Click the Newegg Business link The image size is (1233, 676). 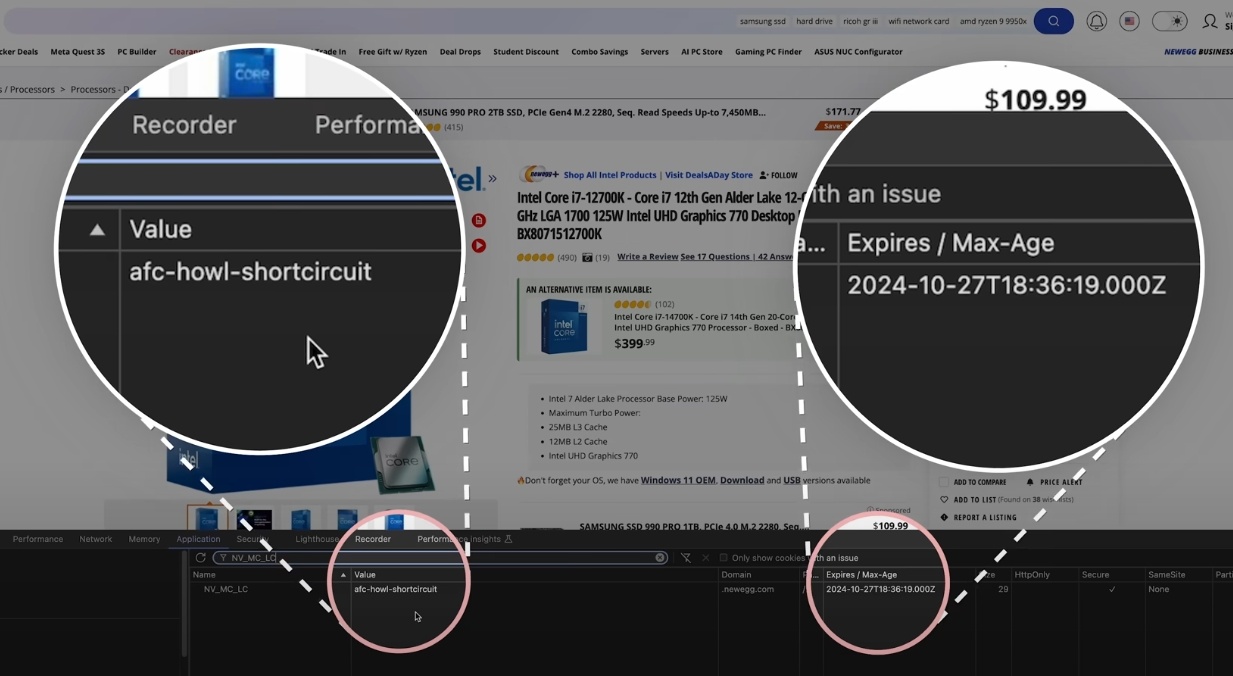tap(1198, 52)
